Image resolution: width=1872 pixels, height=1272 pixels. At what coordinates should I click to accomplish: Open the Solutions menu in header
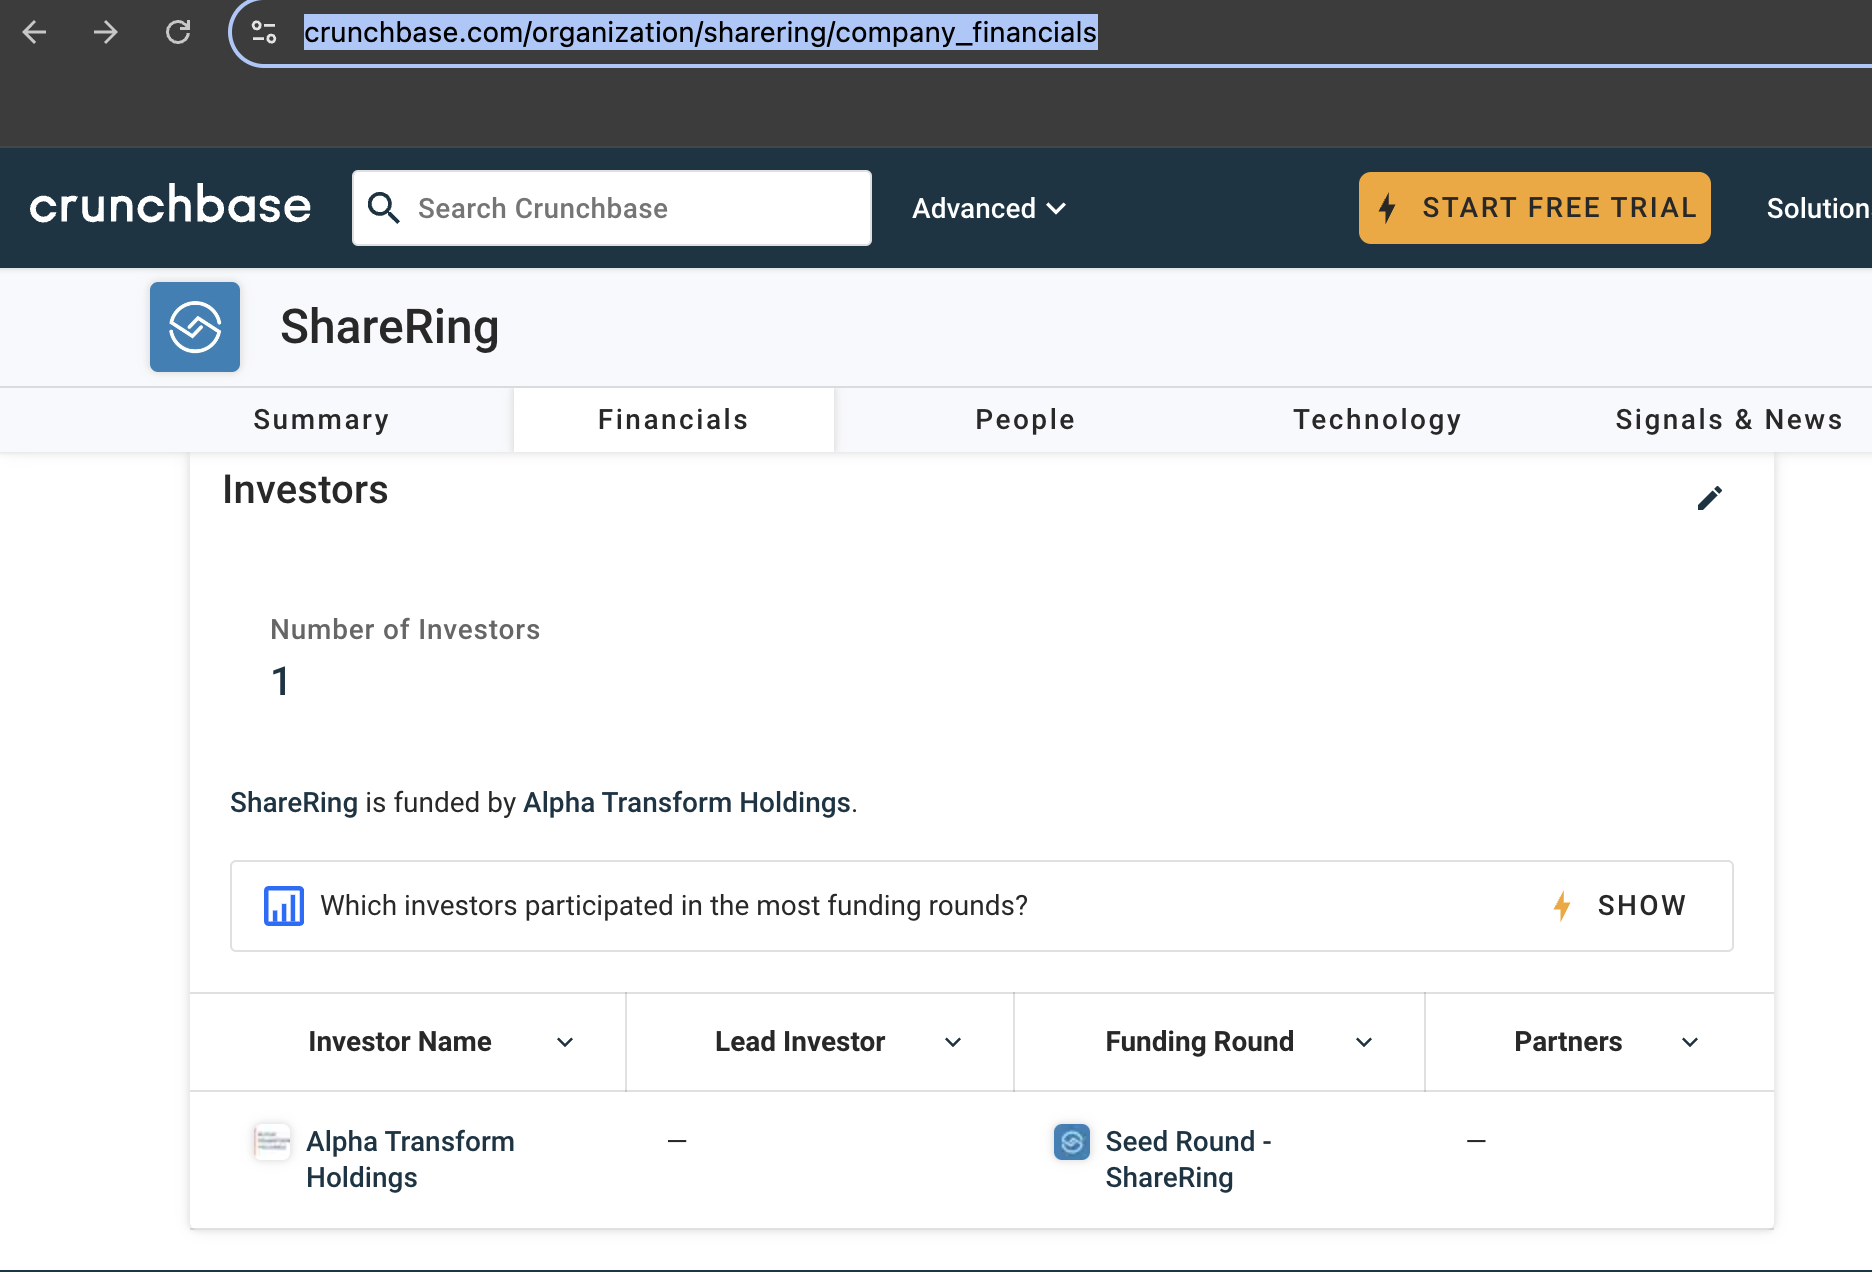1818,208
